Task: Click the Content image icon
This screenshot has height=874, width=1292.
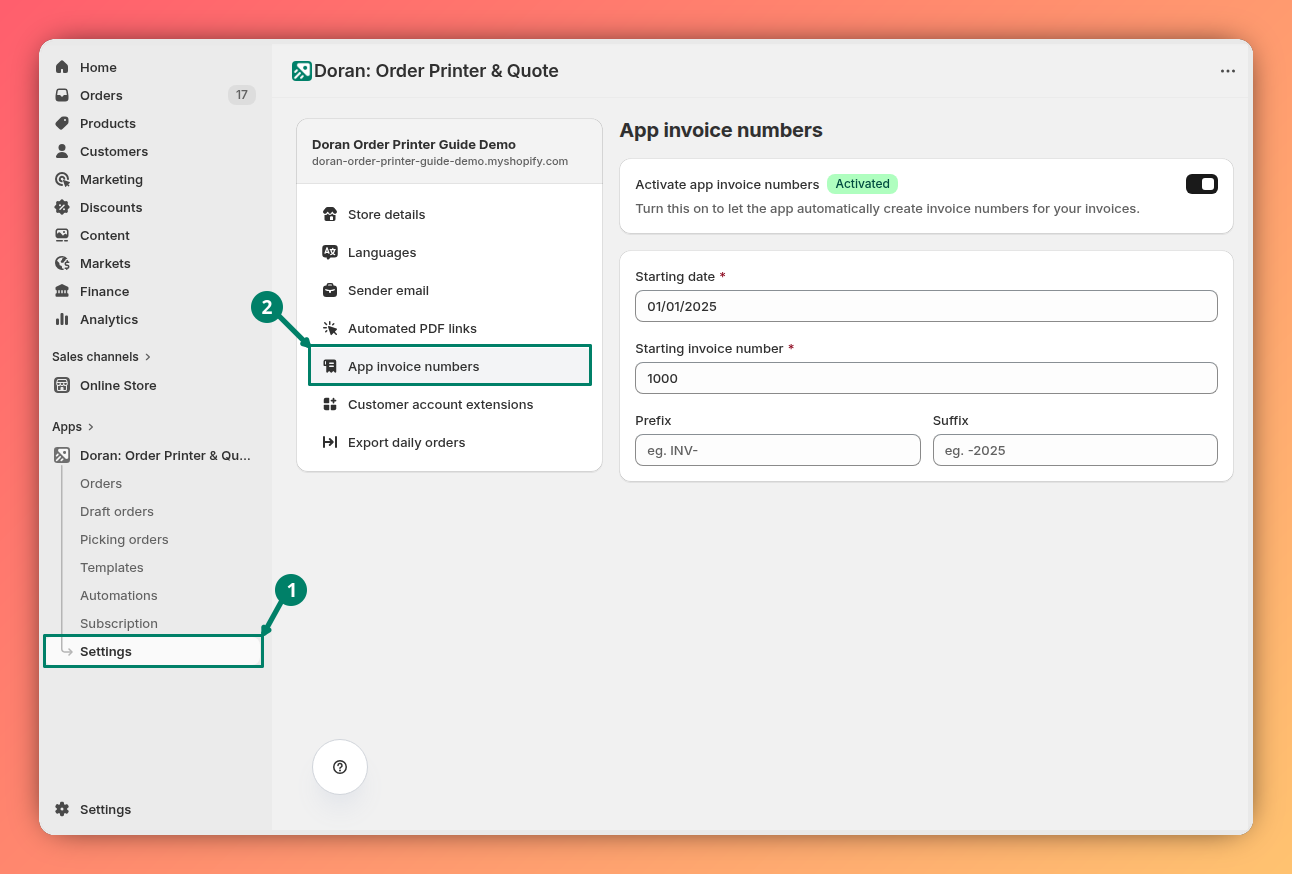Action: pyautogui.click(x=62, y=235)
